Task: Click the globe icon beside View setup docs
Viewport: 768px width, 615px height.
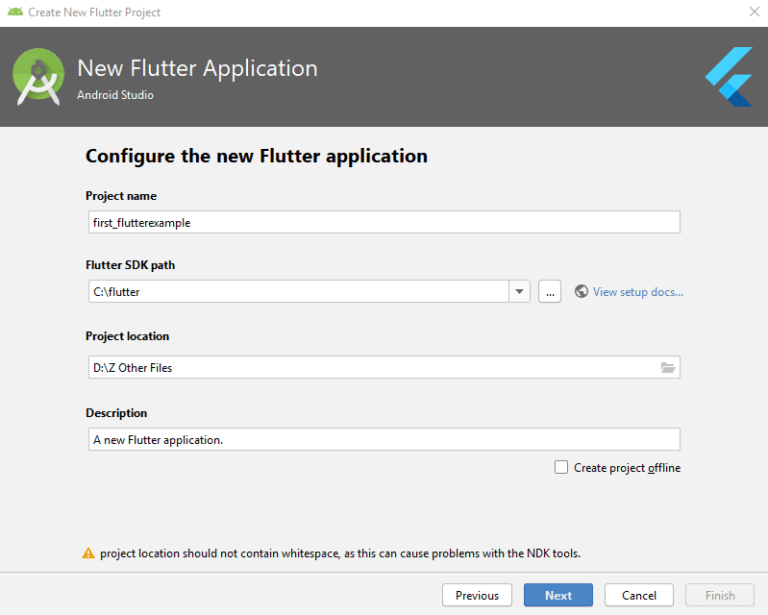Action: point(581,291)
